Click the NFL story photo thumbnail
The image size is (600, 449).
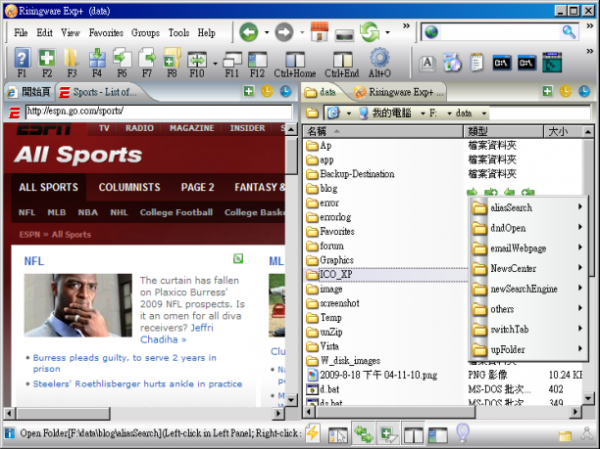78,305
